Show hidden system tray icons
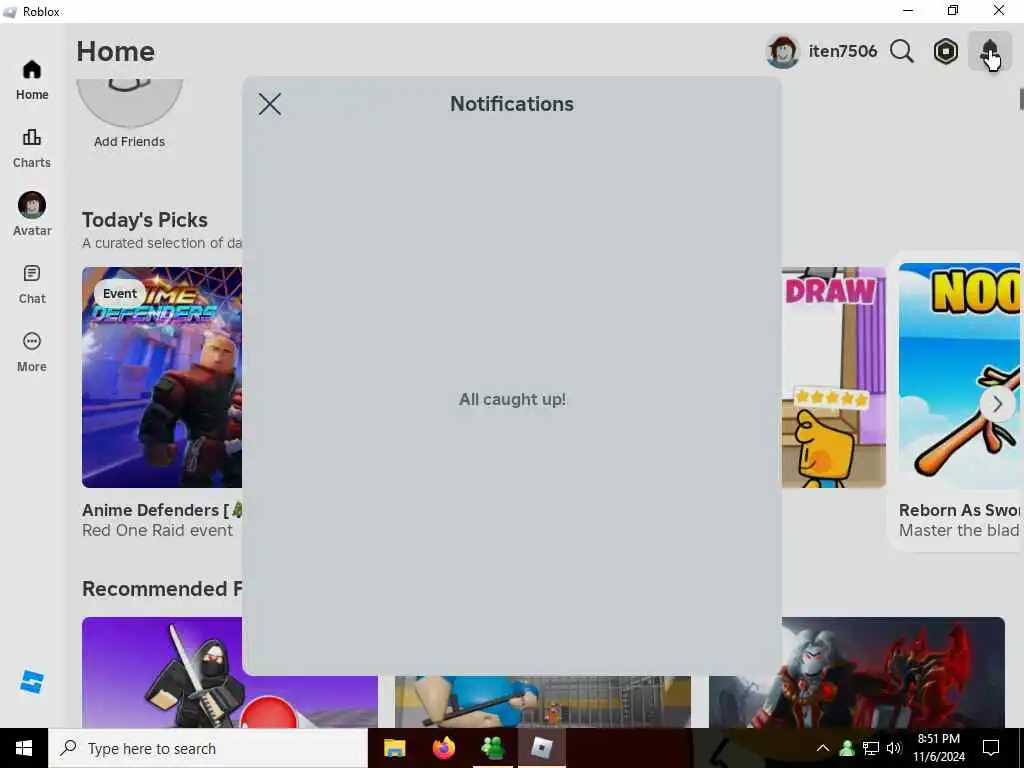The height and width of the screenshot is (768, 1024). (823, 748)
